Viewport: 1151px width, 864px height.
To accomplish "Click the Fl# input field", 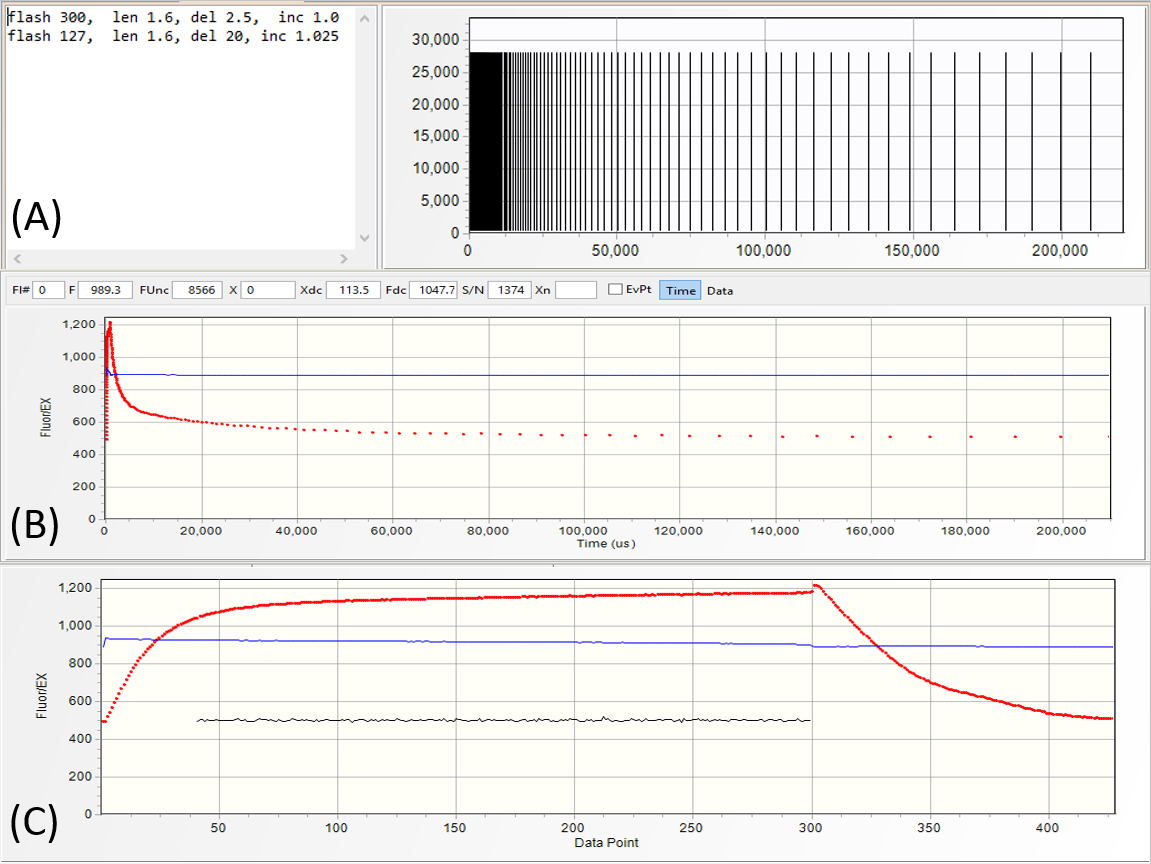I will tap(48, 290).
